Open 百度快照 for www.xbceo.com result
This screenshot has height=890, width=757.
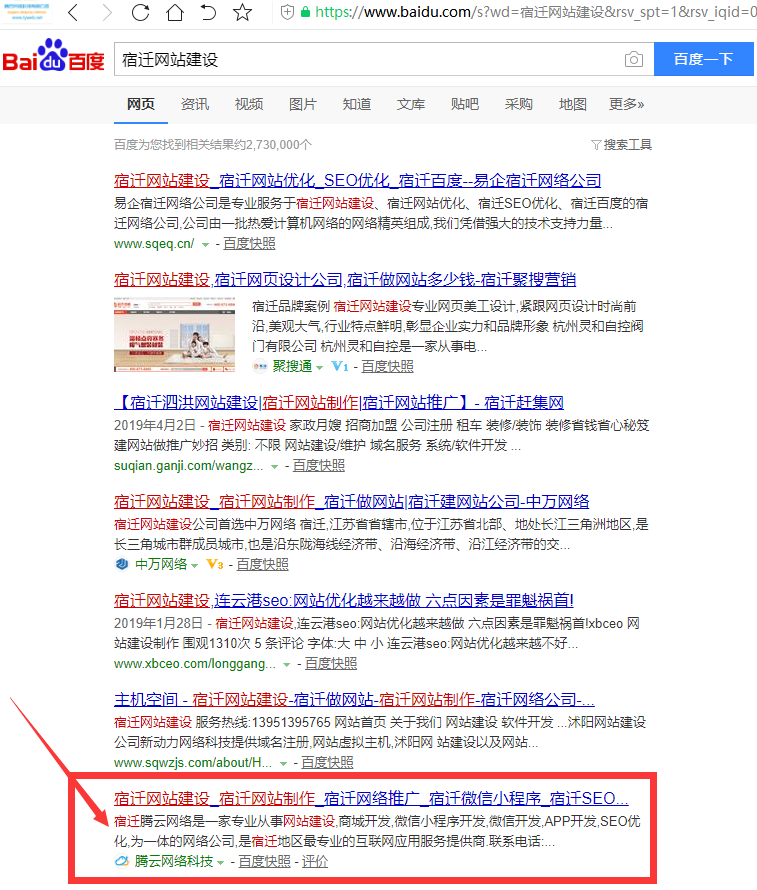[x=331, y=664]
